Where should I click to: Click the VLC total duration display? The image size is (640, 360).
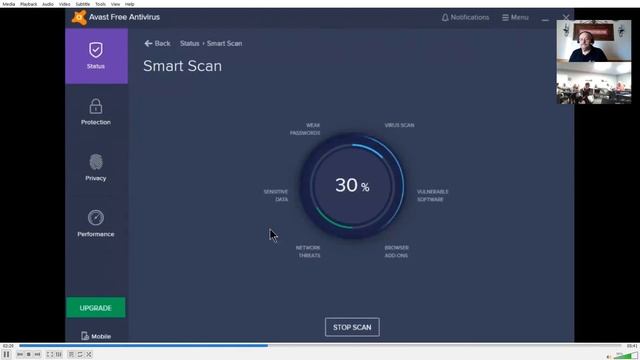(632, 346)
